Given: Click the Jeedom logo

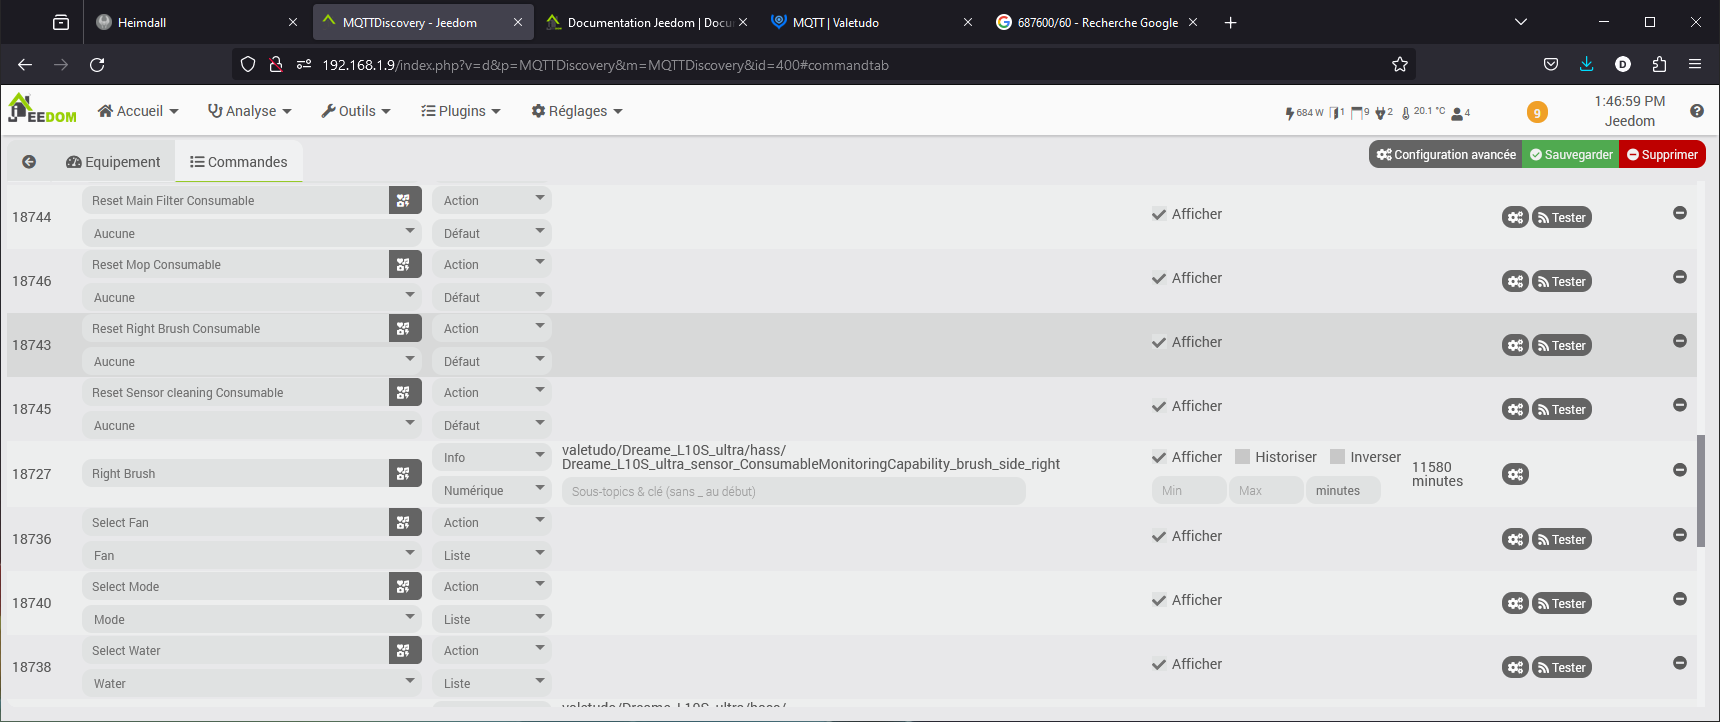Looking at the screenshot, I should click(x=42, y=110).
